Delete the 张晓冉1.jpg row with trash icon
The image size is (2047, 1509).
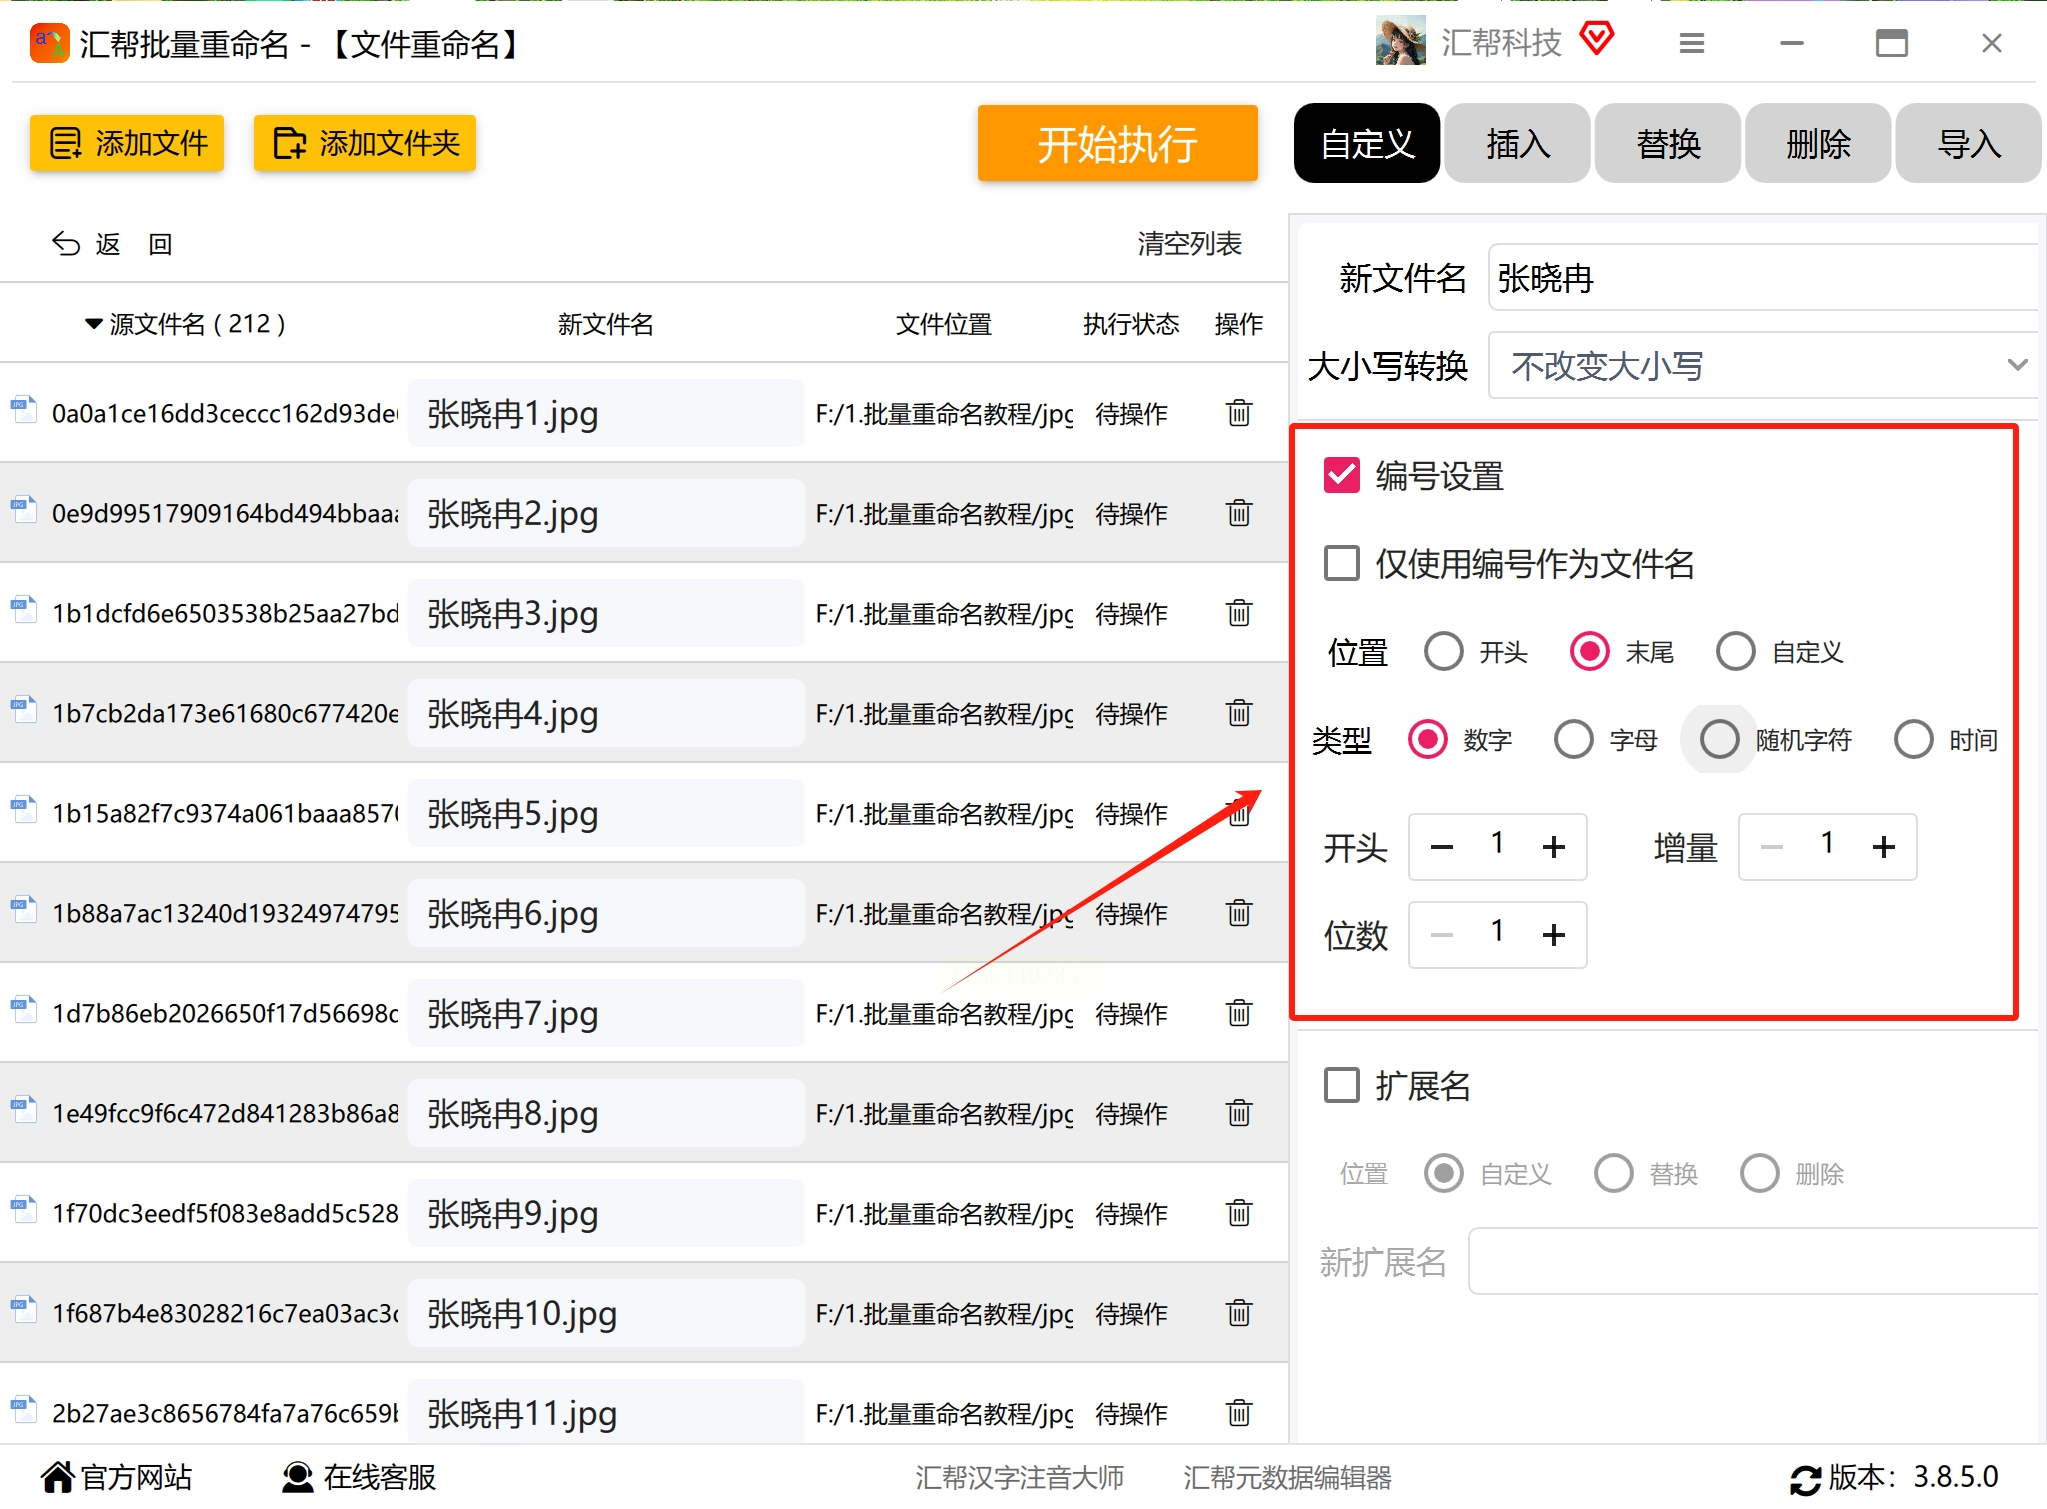(1238, 413)
